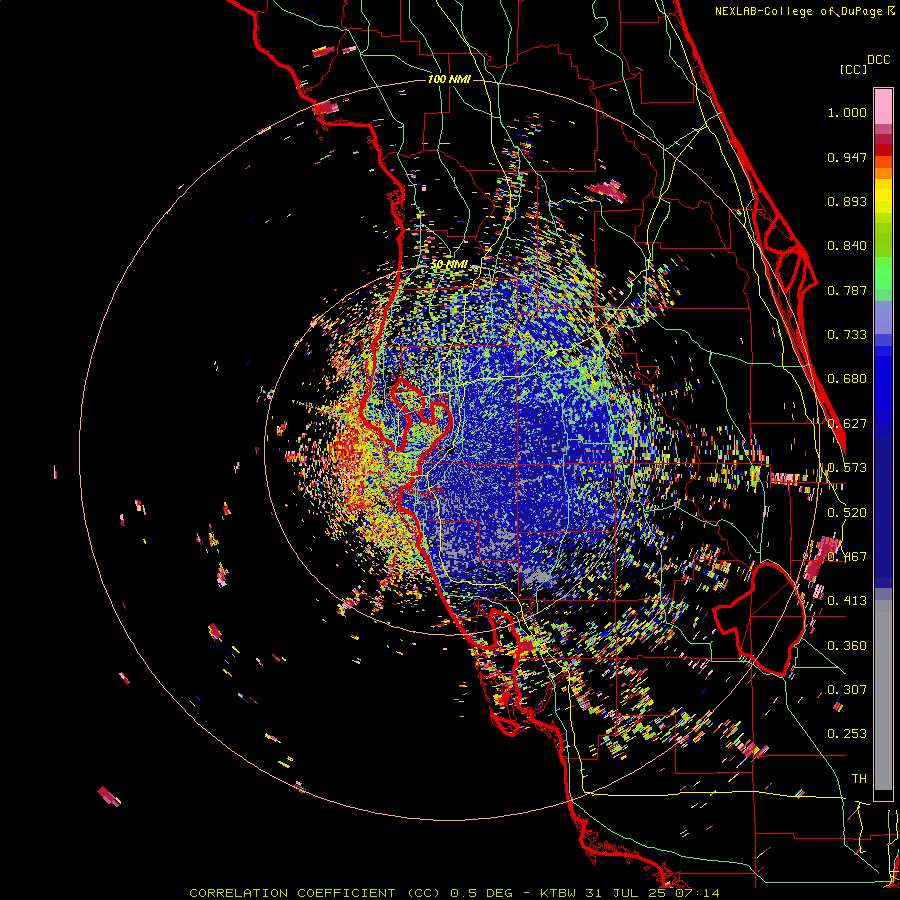Click the 0.893 scale value
Image resolution: width=900 pixels, height=900 pixels.
(847, 201)
